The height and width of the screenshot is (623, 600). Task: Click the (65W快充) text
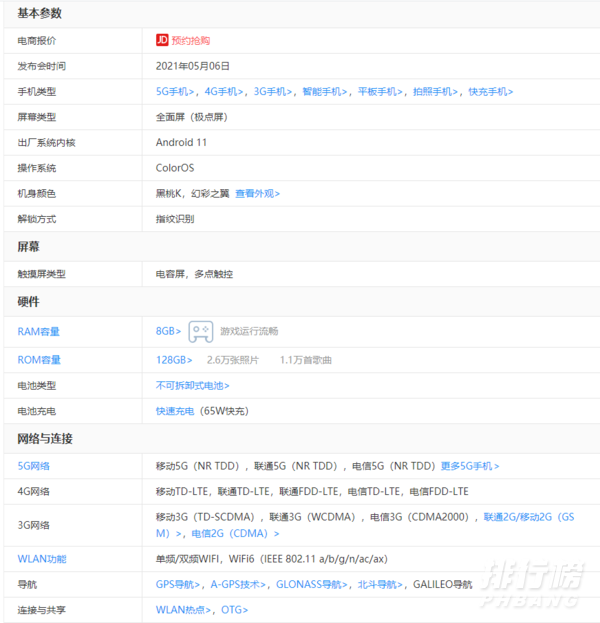click(224, 411)
